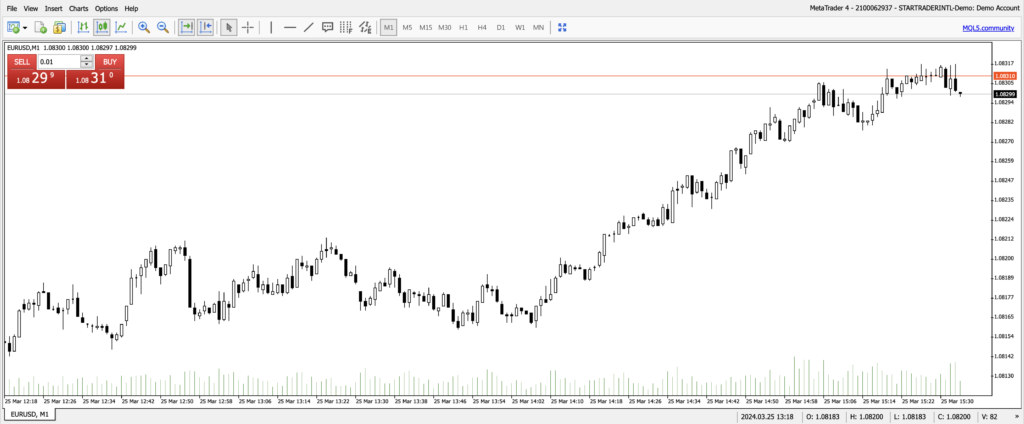Click the Zoom Out magnifier icon
The width and height of the screenshot is (1024, 424).
coord(162,27)
